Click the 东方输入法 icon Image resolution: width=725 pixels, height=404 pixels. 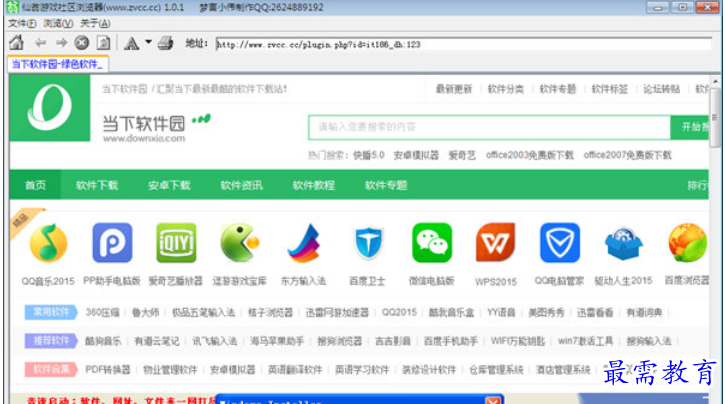coord(304,243)
